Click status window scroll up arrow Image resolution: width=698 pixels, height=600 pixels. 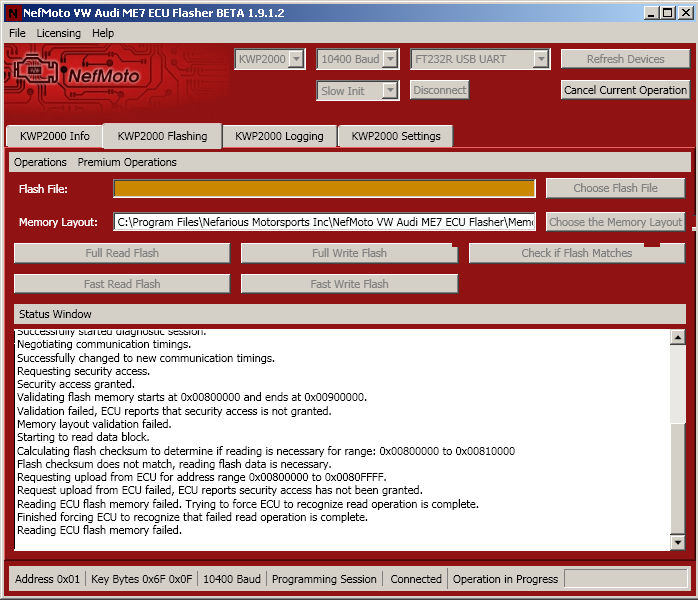678,337
